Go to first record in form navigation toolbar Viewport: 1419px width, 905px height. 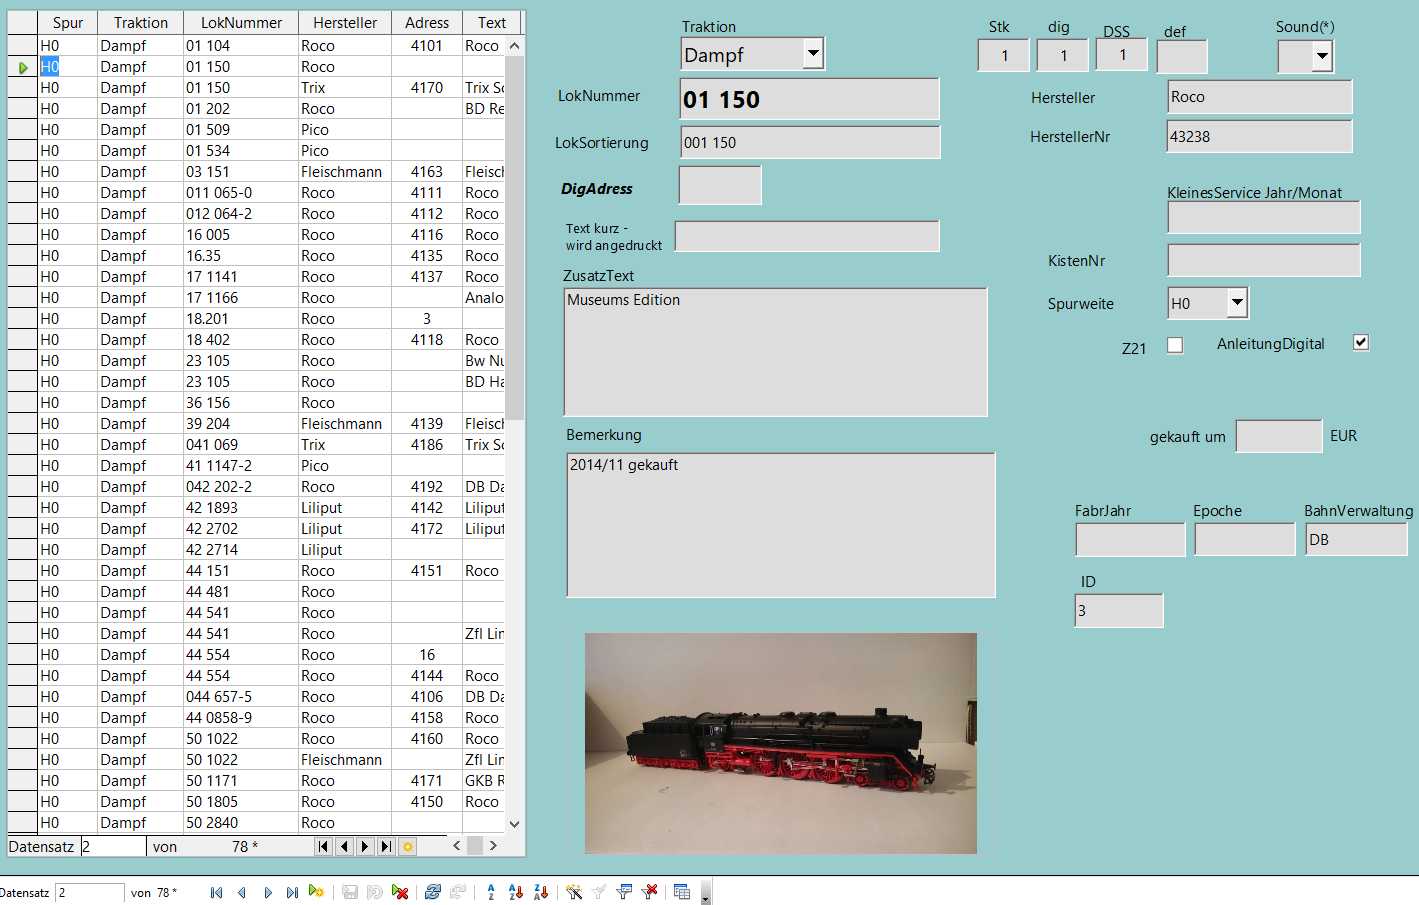pyautogui.click(x=216, y=892)
